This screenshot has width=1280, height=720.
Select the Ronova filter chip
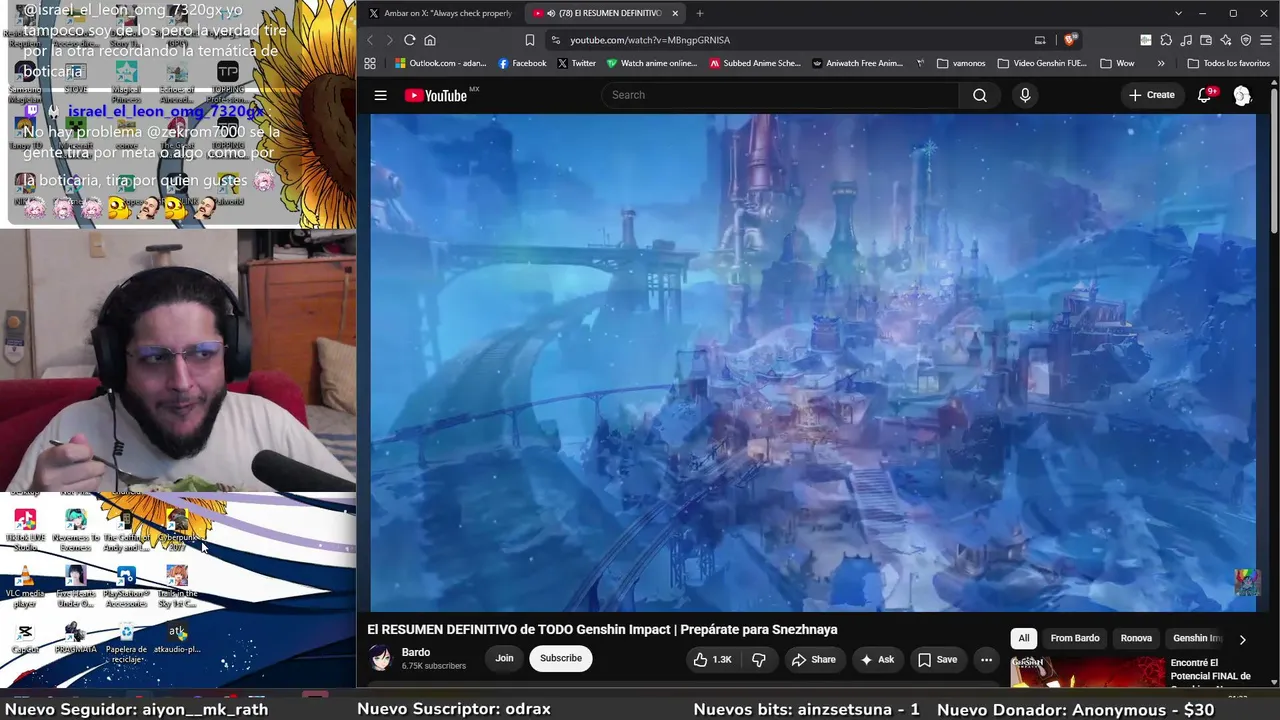[x=1136, y=638]
